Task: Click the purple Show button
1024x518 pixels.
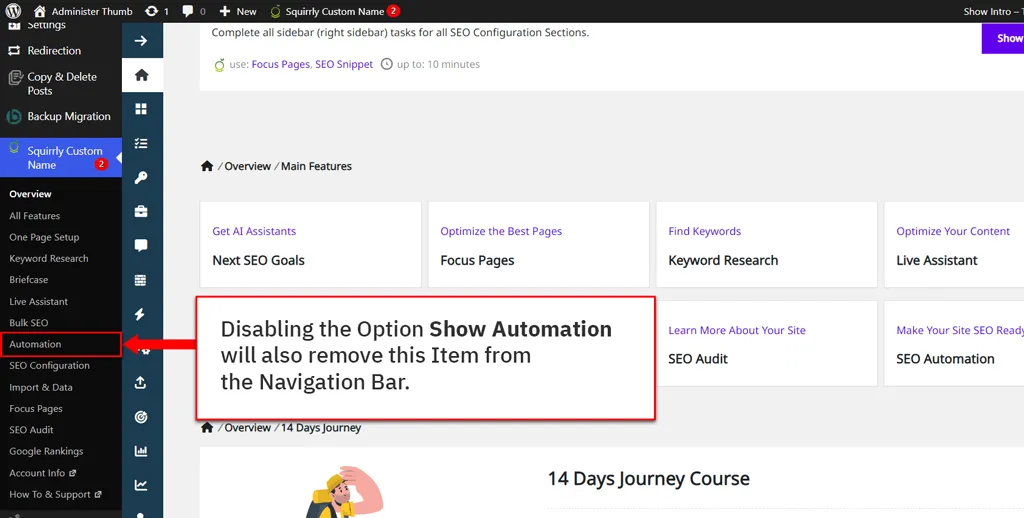Action: [1002, 39]
